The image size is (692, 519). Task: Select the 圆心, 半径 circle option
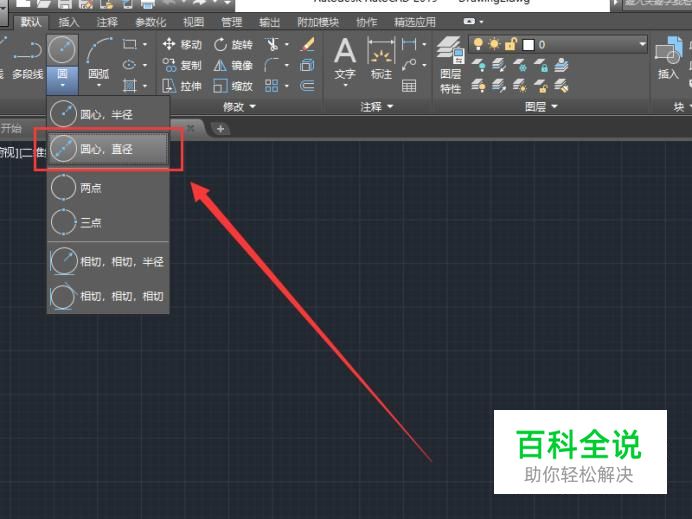108,114
